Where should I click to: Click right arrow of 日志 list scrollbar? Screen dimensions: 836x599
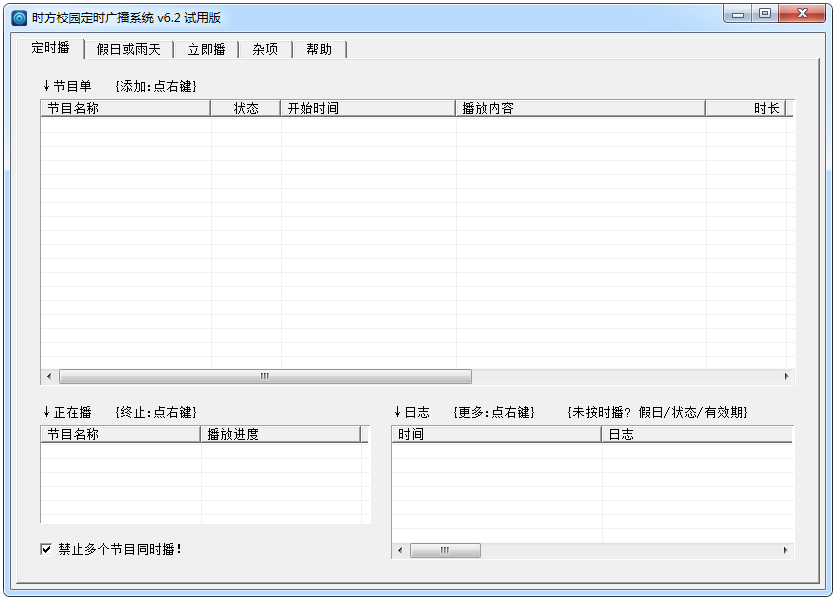786,551
